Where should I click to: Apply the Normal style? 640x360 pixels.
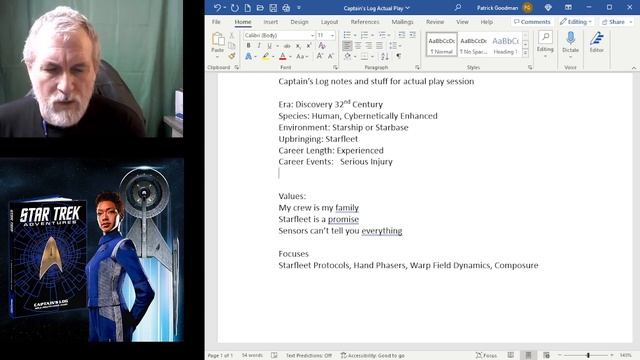click(441, 44)
